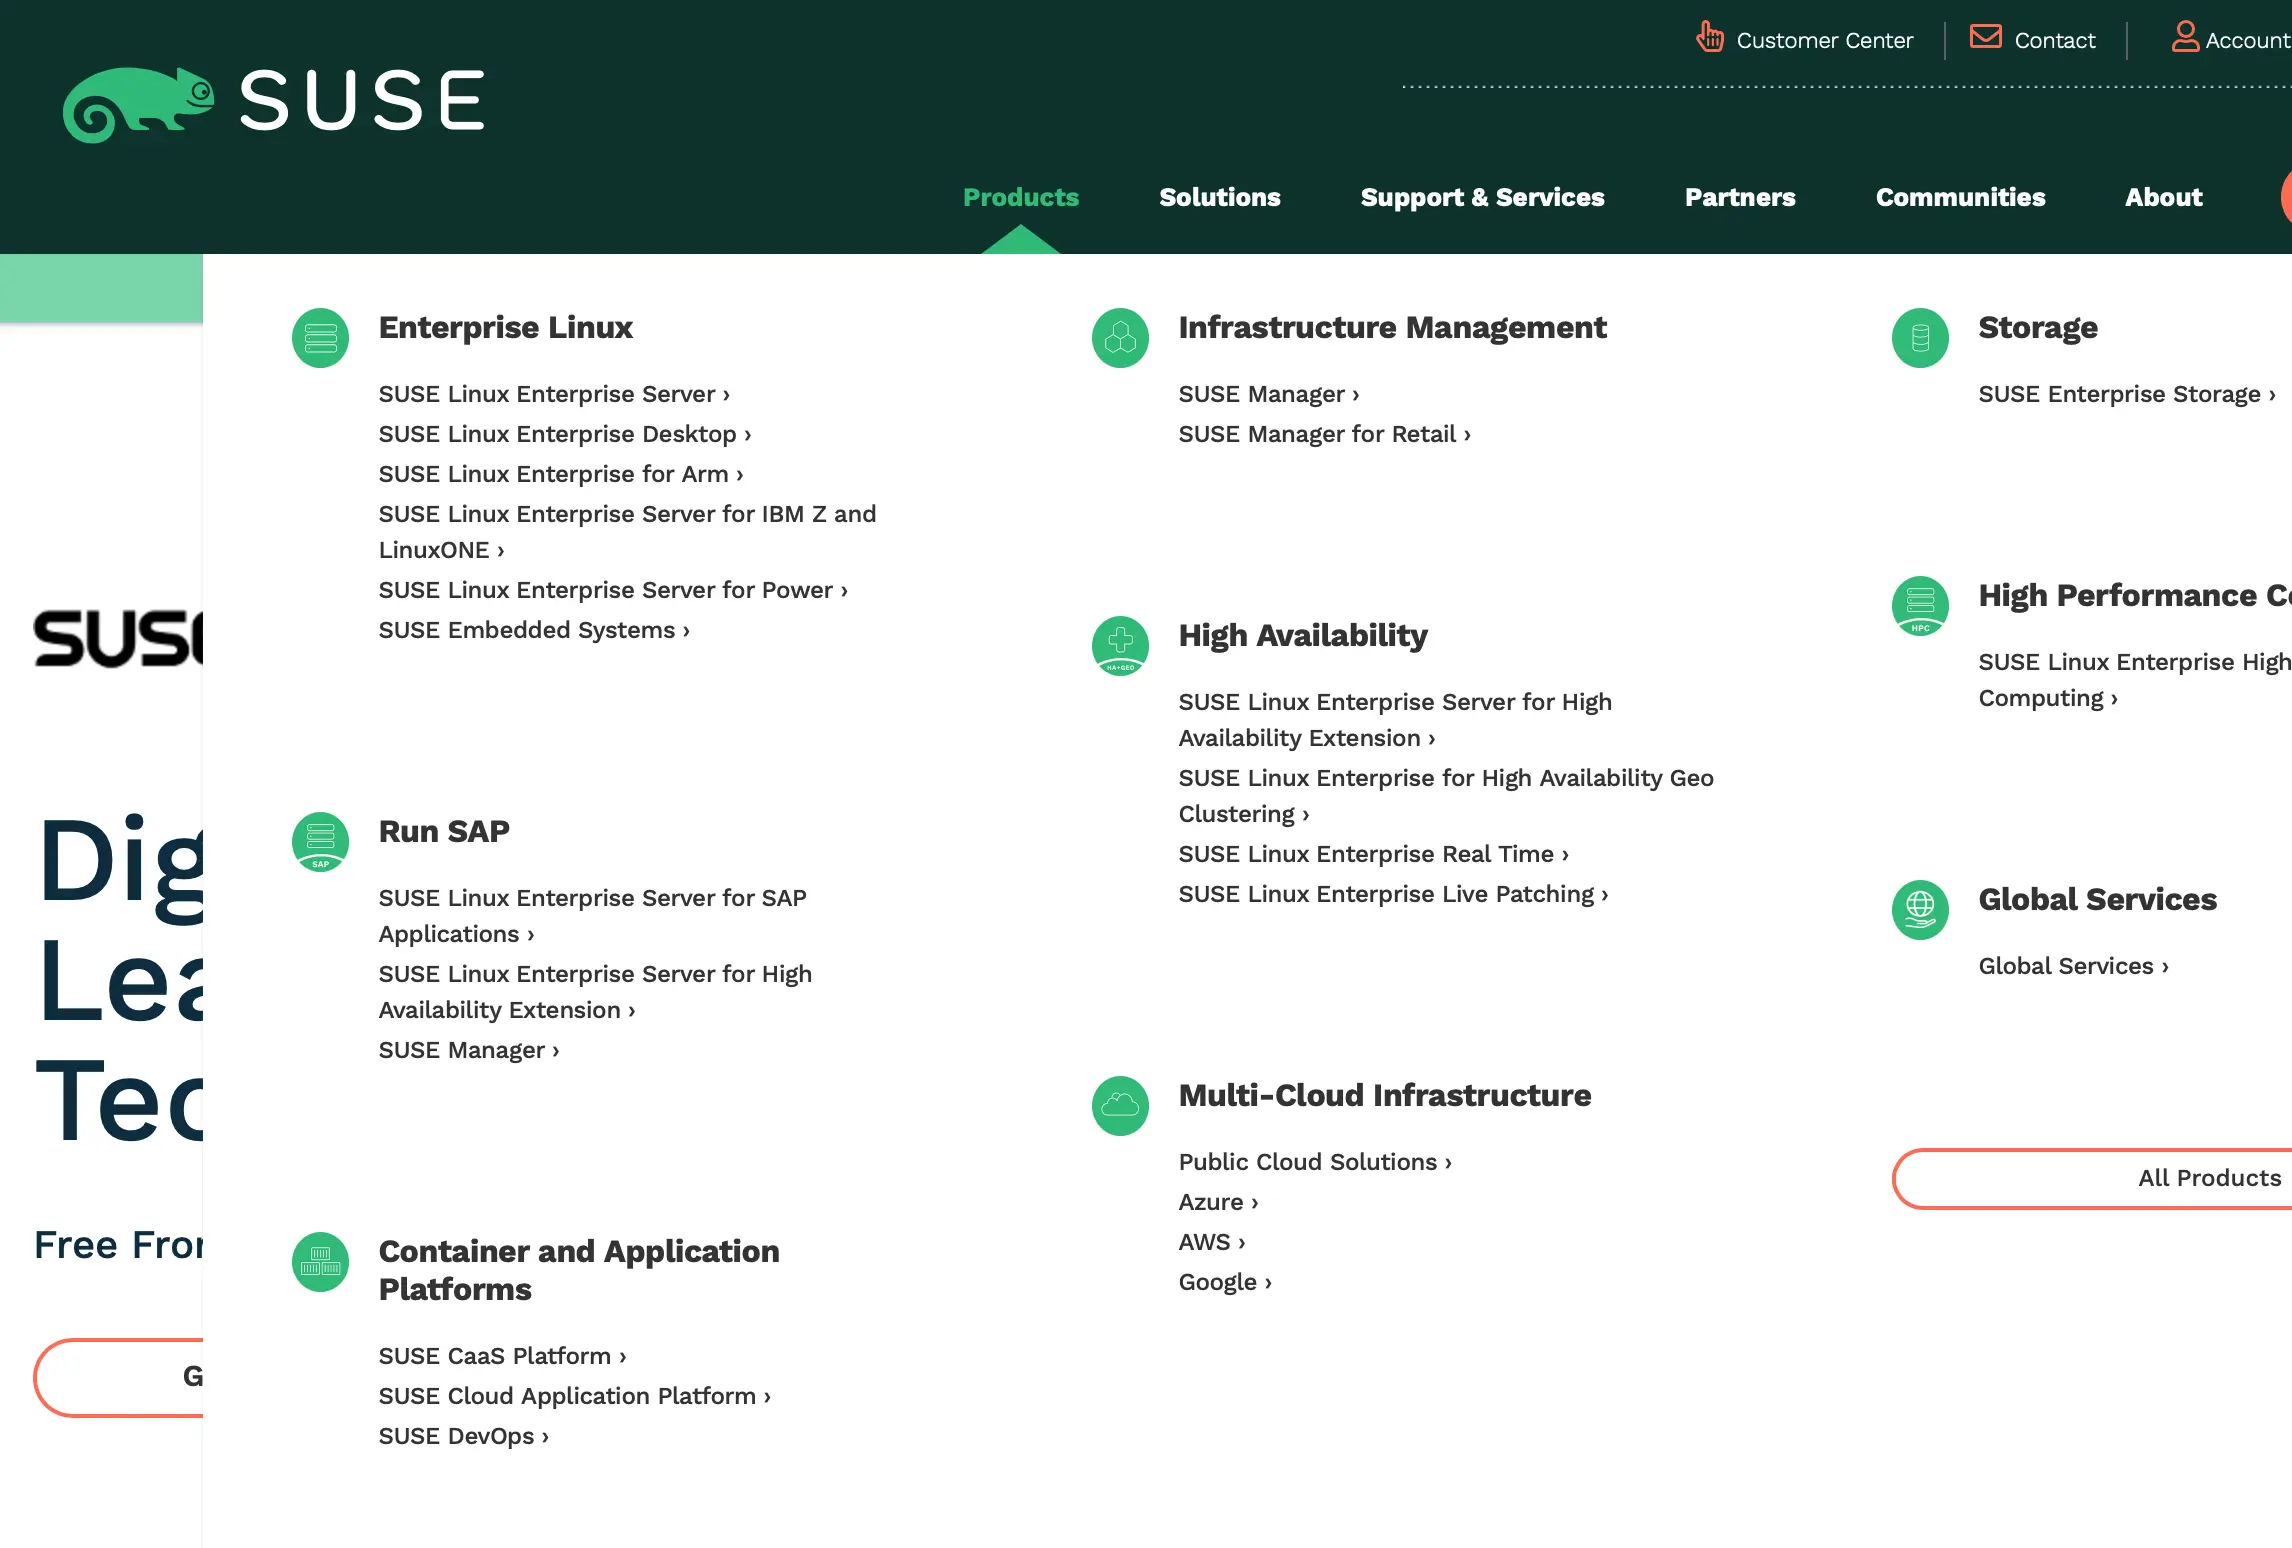This screenshot has width=2292, height=1548.
Task: Click the High Performance Computing HPC icon
Action: pyautogui.click(x=1920, y=605)
